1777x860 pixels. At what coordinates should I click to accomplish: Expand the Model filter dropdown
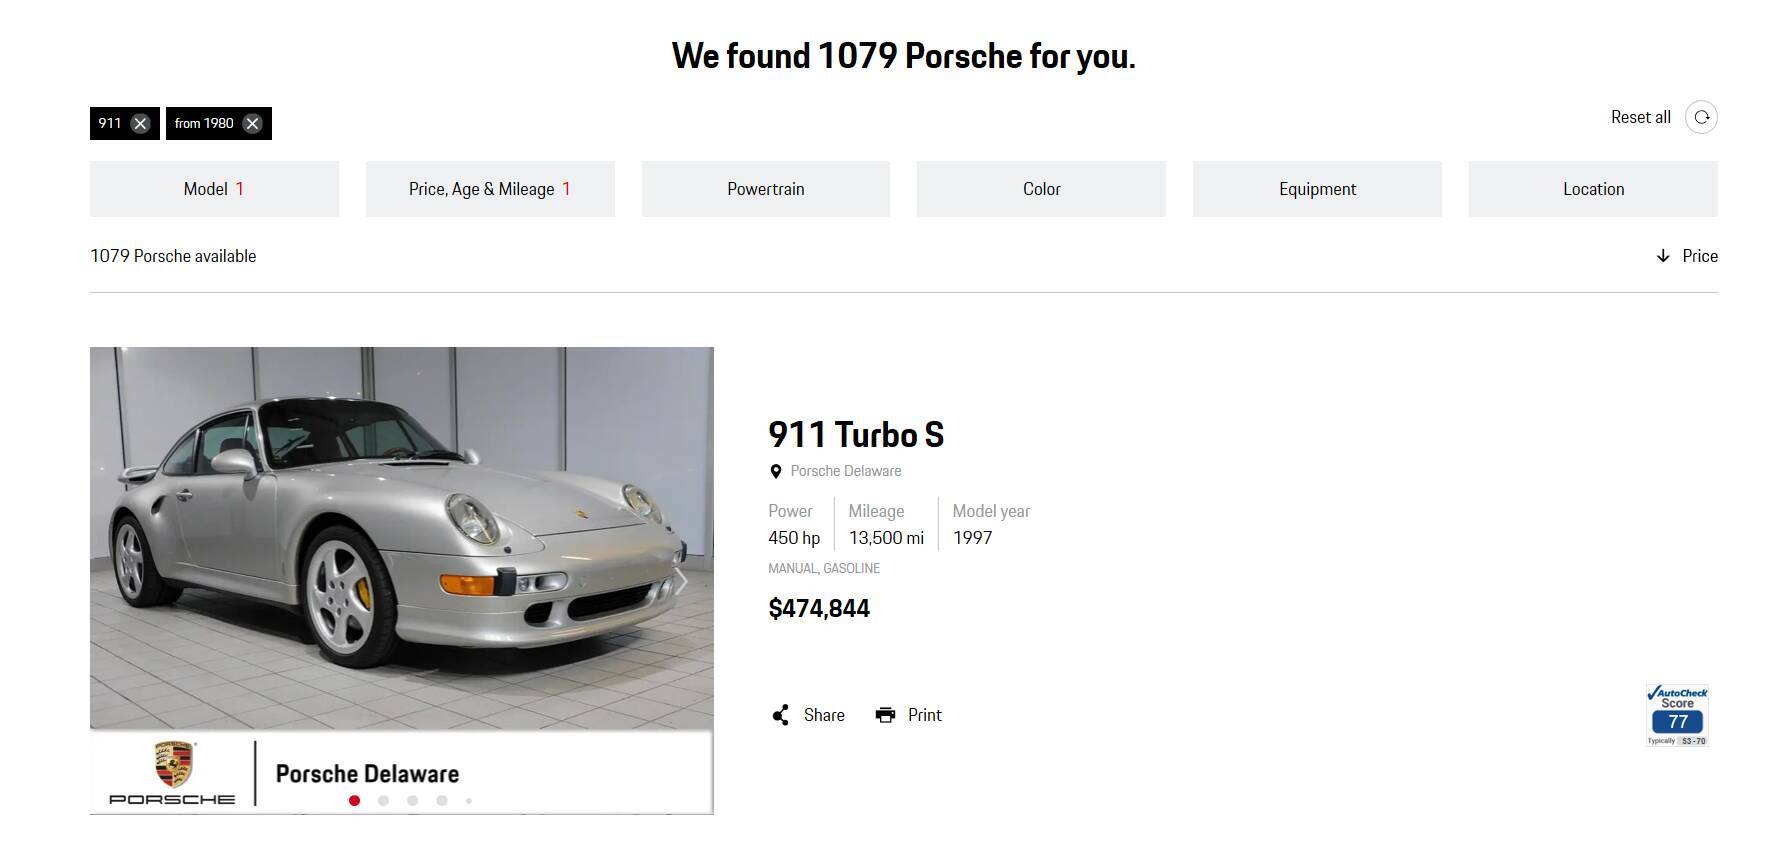214,189
